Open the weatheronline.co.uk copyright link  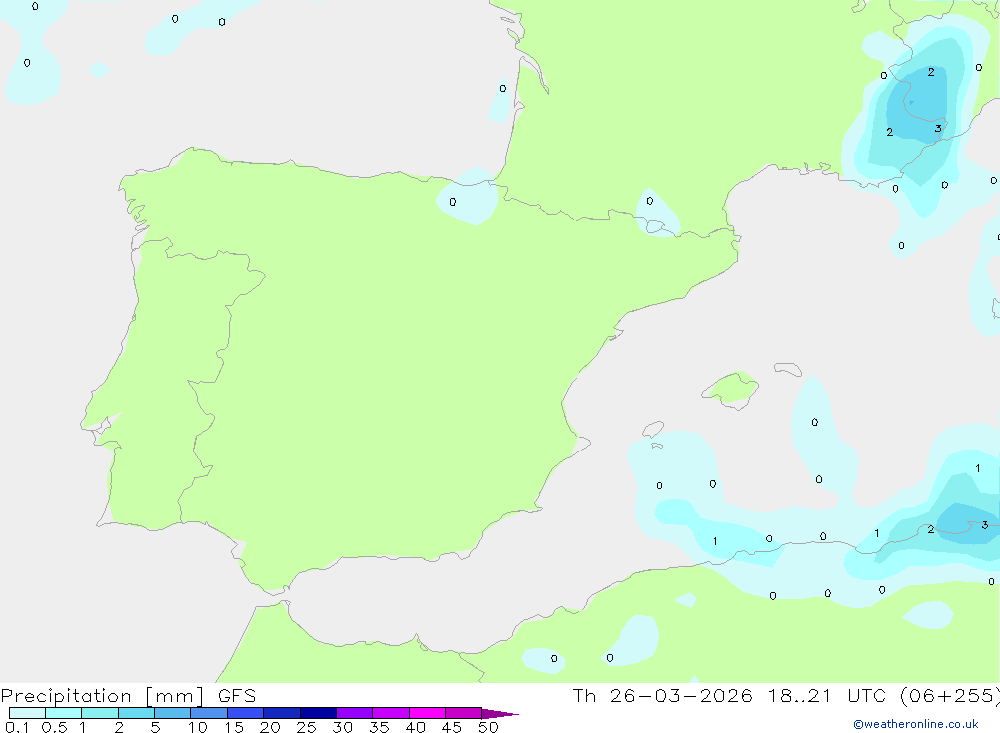[916, 724]
